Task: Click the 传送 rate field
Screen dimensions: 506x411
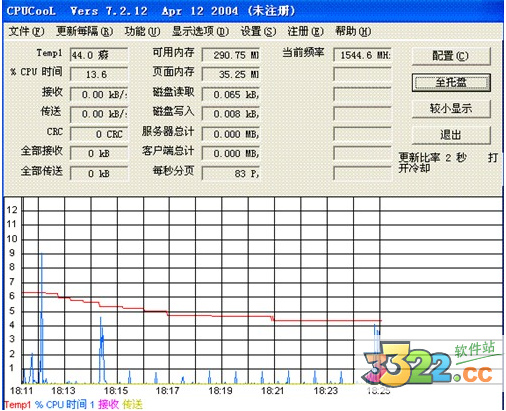Action: pyautogui.click(x=99, y=114)
